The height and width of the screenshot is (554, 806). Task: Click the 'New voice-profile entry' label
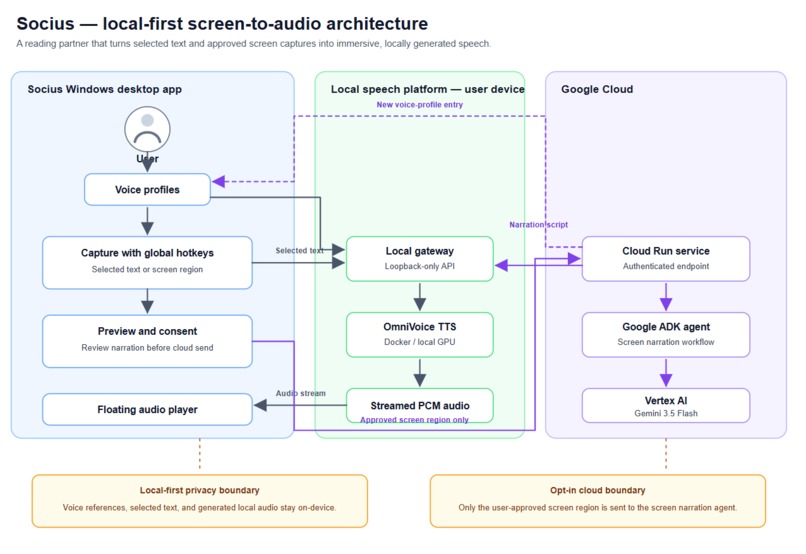click(419, 105)
